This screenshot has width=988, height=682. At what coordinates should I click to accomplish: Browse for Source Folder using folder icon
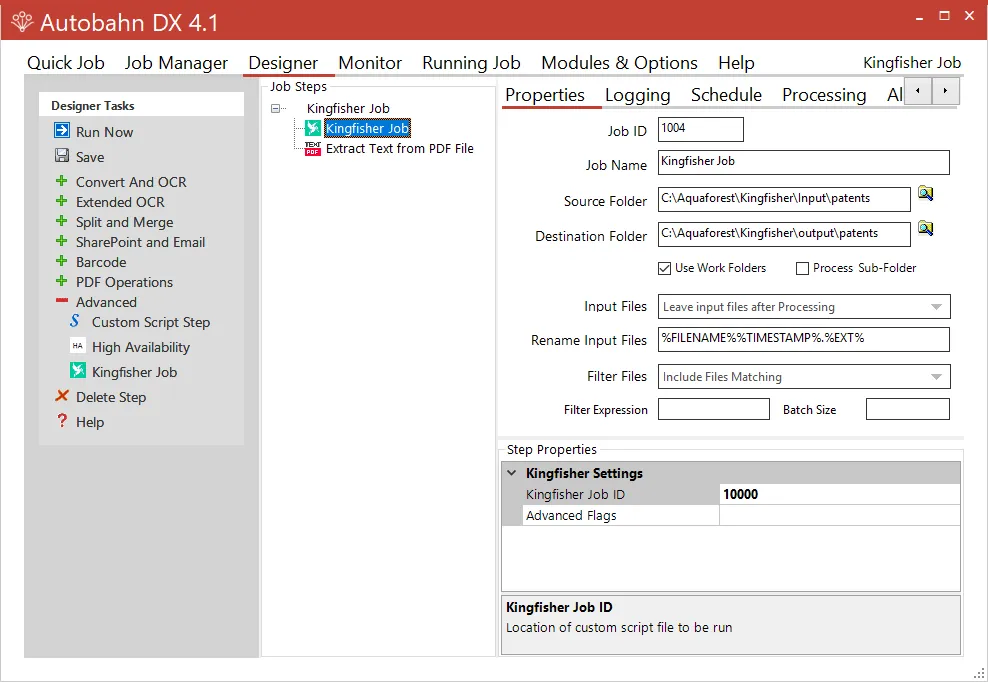(925, 194)
